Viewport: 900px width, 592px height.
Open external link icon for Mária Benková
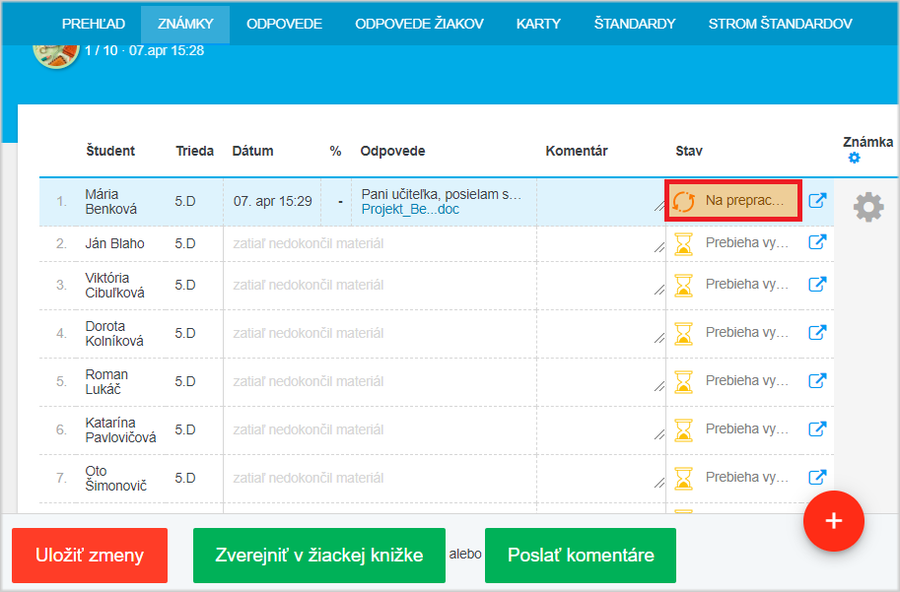coord(817,200)
